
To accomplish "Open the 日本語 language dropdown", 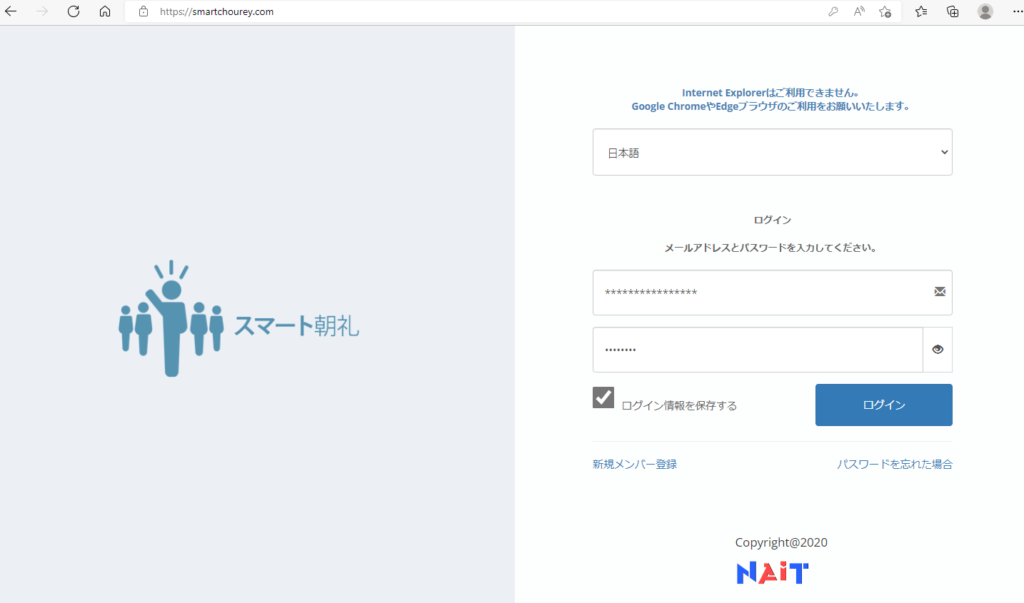I will 773,152.
